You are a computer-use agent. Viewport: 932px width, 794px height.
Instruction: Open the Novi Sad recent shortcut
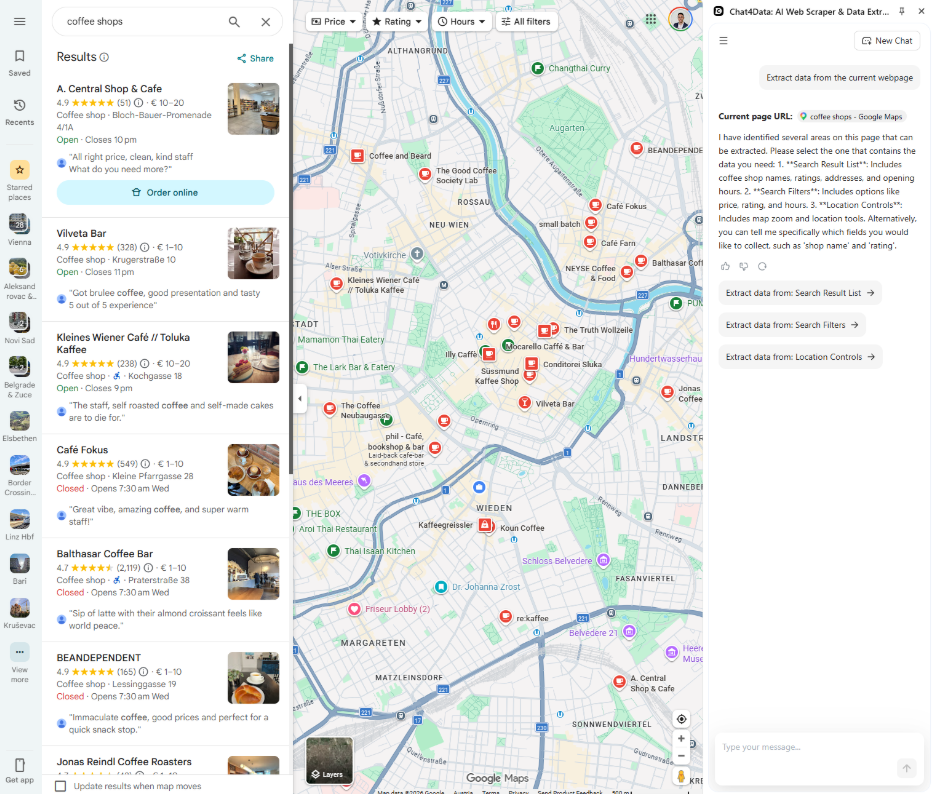click(20, 328)
